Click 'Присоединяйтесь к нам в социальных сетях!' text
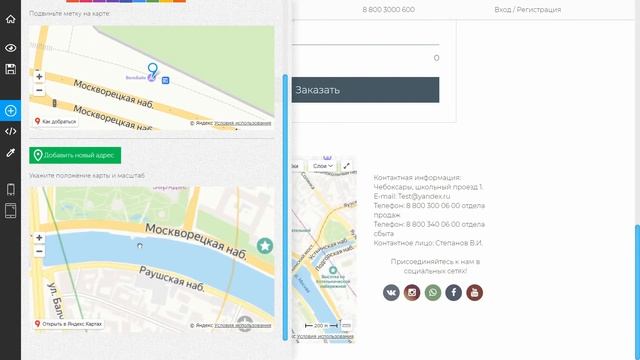This screenshot has height=360, width=640. click(x=435, y=266)
